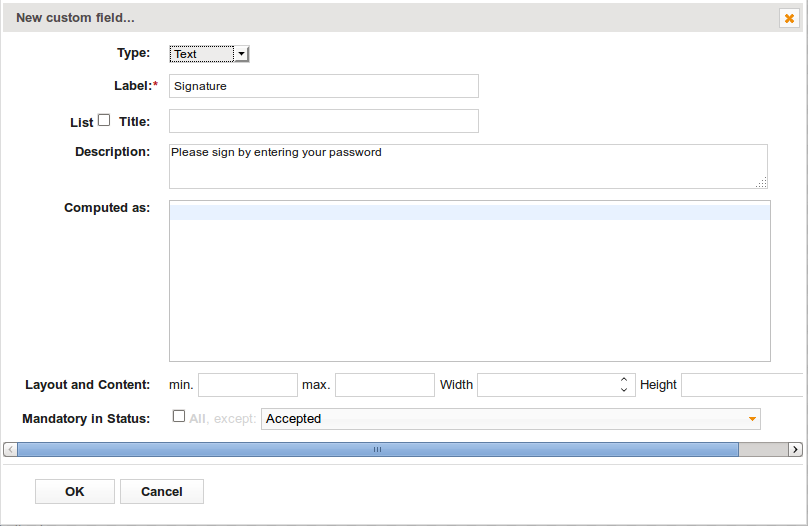Expand the Accepted status dropdown arrow
808x526 pixels.
coord(752,419)
